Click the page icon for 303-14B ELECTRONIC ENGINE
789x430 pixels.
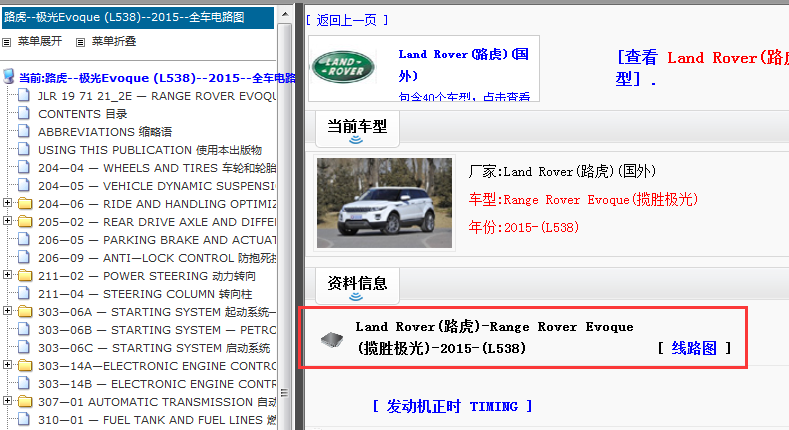pos(24,383)
